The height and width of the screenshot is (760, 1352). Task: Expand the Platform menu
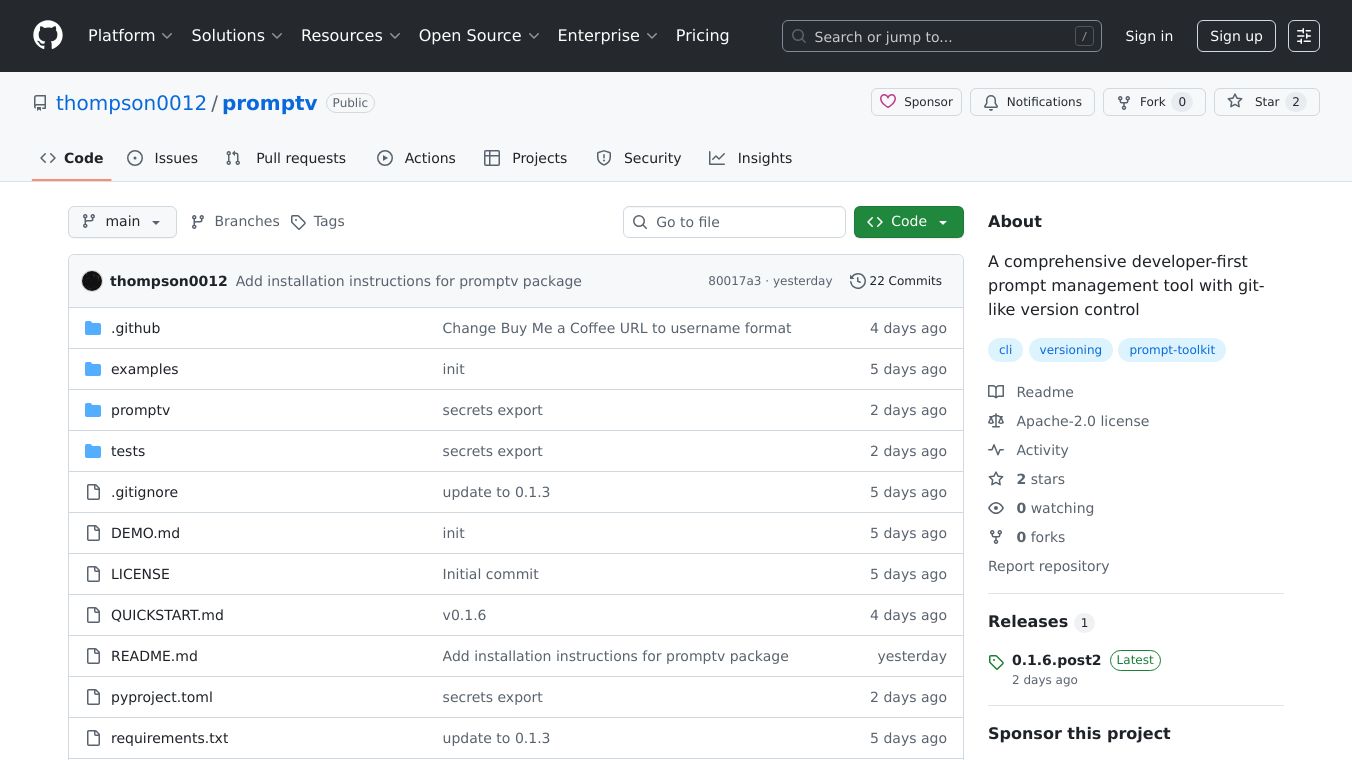pos(130,36)
